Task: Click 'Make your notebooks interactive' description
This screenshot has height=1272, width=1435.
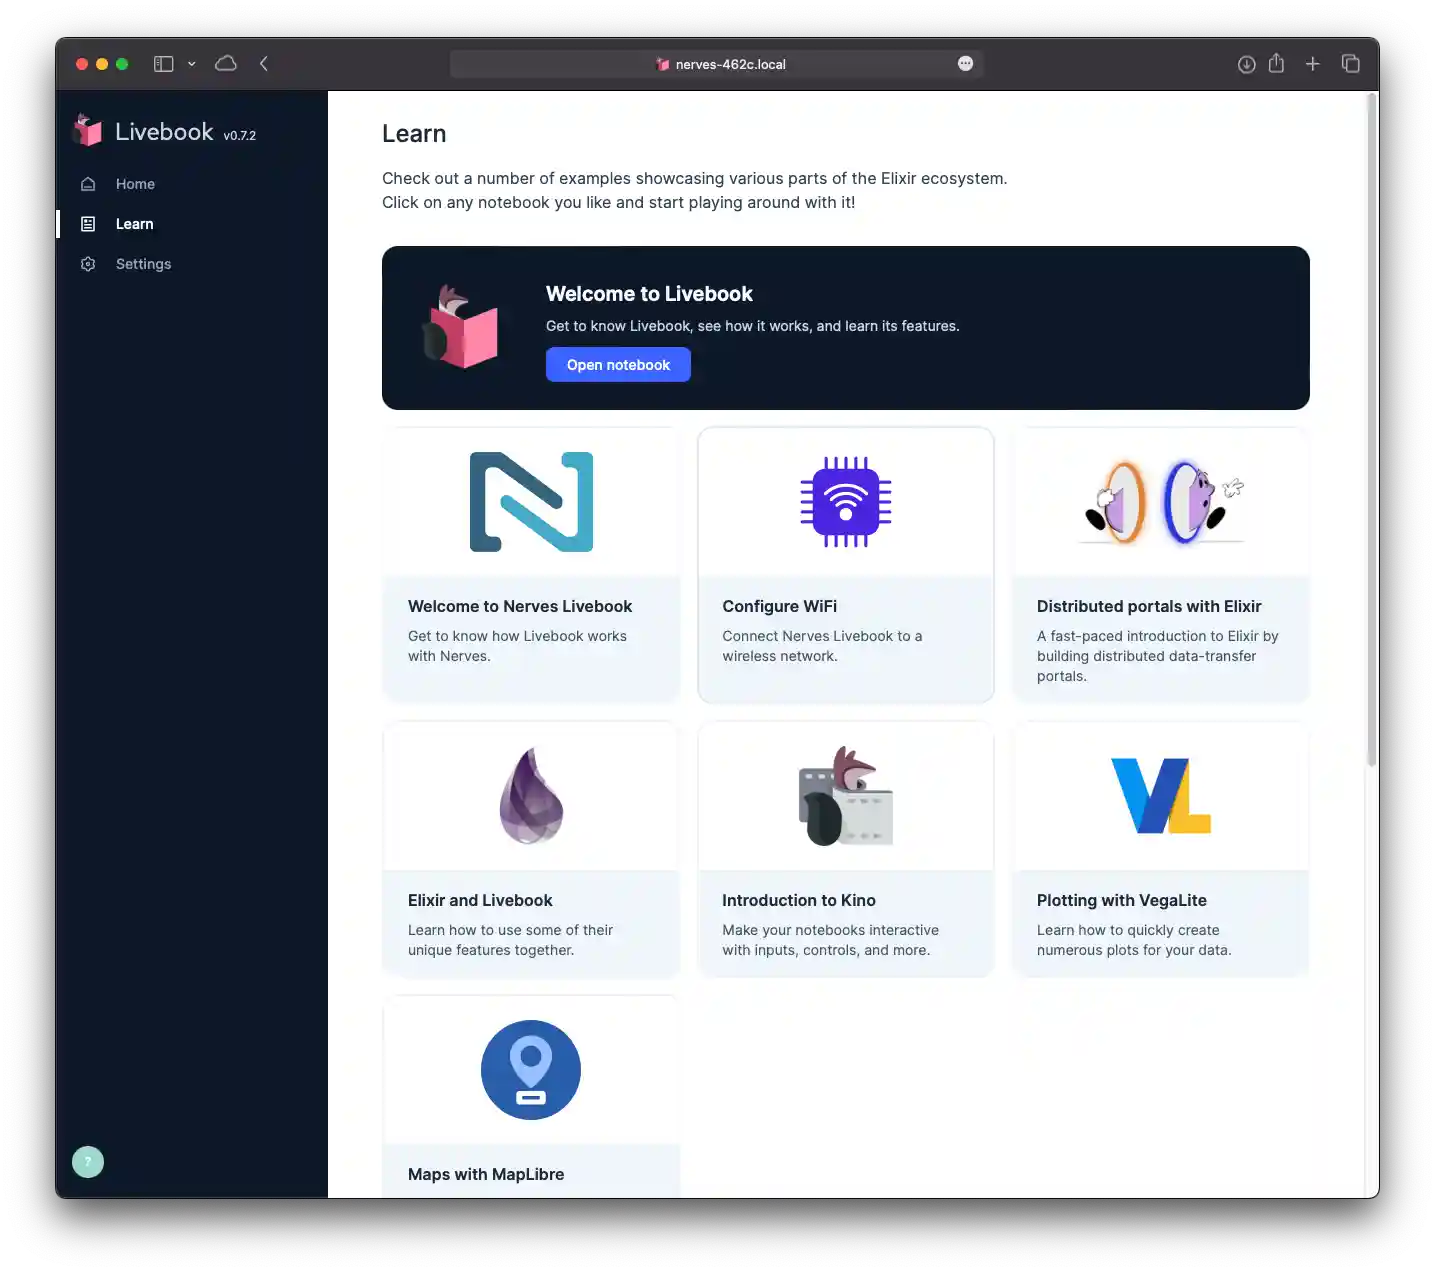Action: (830, 940)
